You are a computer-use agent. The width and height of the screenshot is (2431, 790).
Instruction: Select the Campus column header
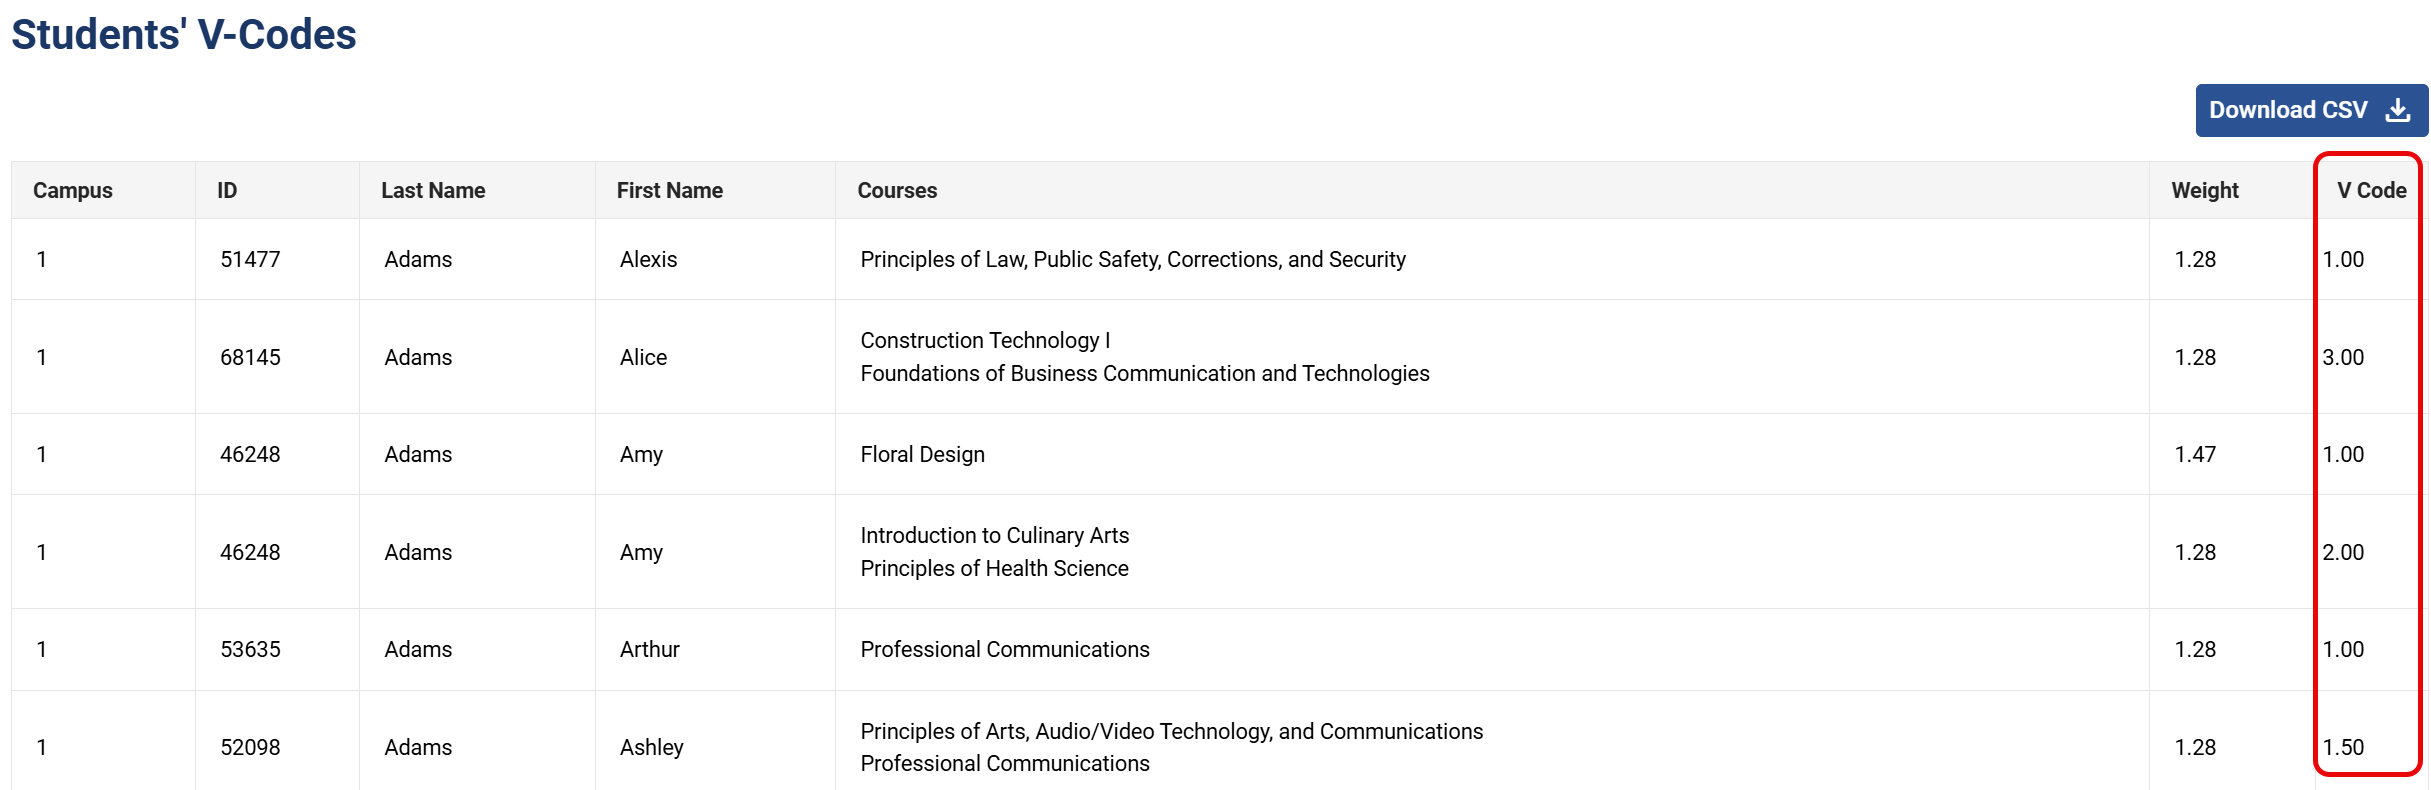click(x=73, y=190)
